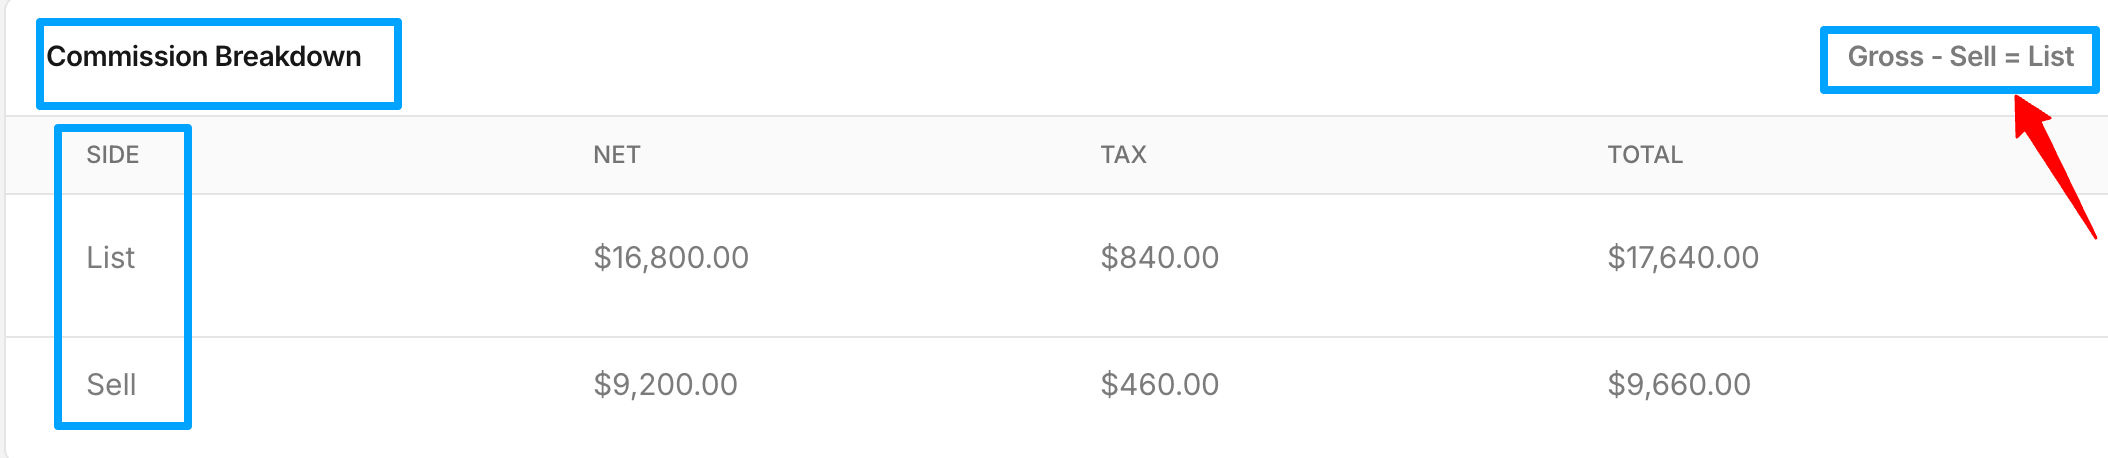Click the Sell tax amount $460.00

1159,385
